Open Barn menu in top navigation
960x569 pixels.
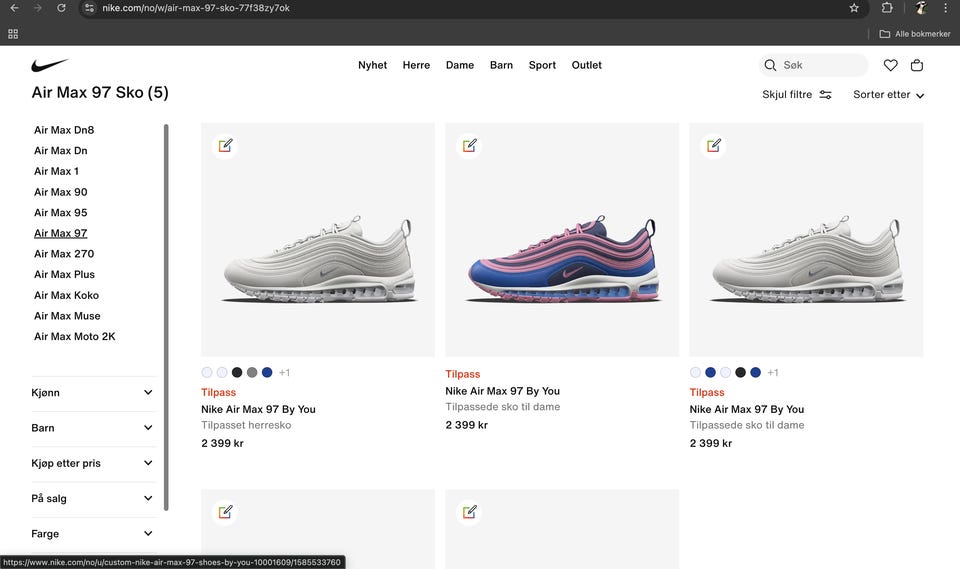tap(501, 65)
